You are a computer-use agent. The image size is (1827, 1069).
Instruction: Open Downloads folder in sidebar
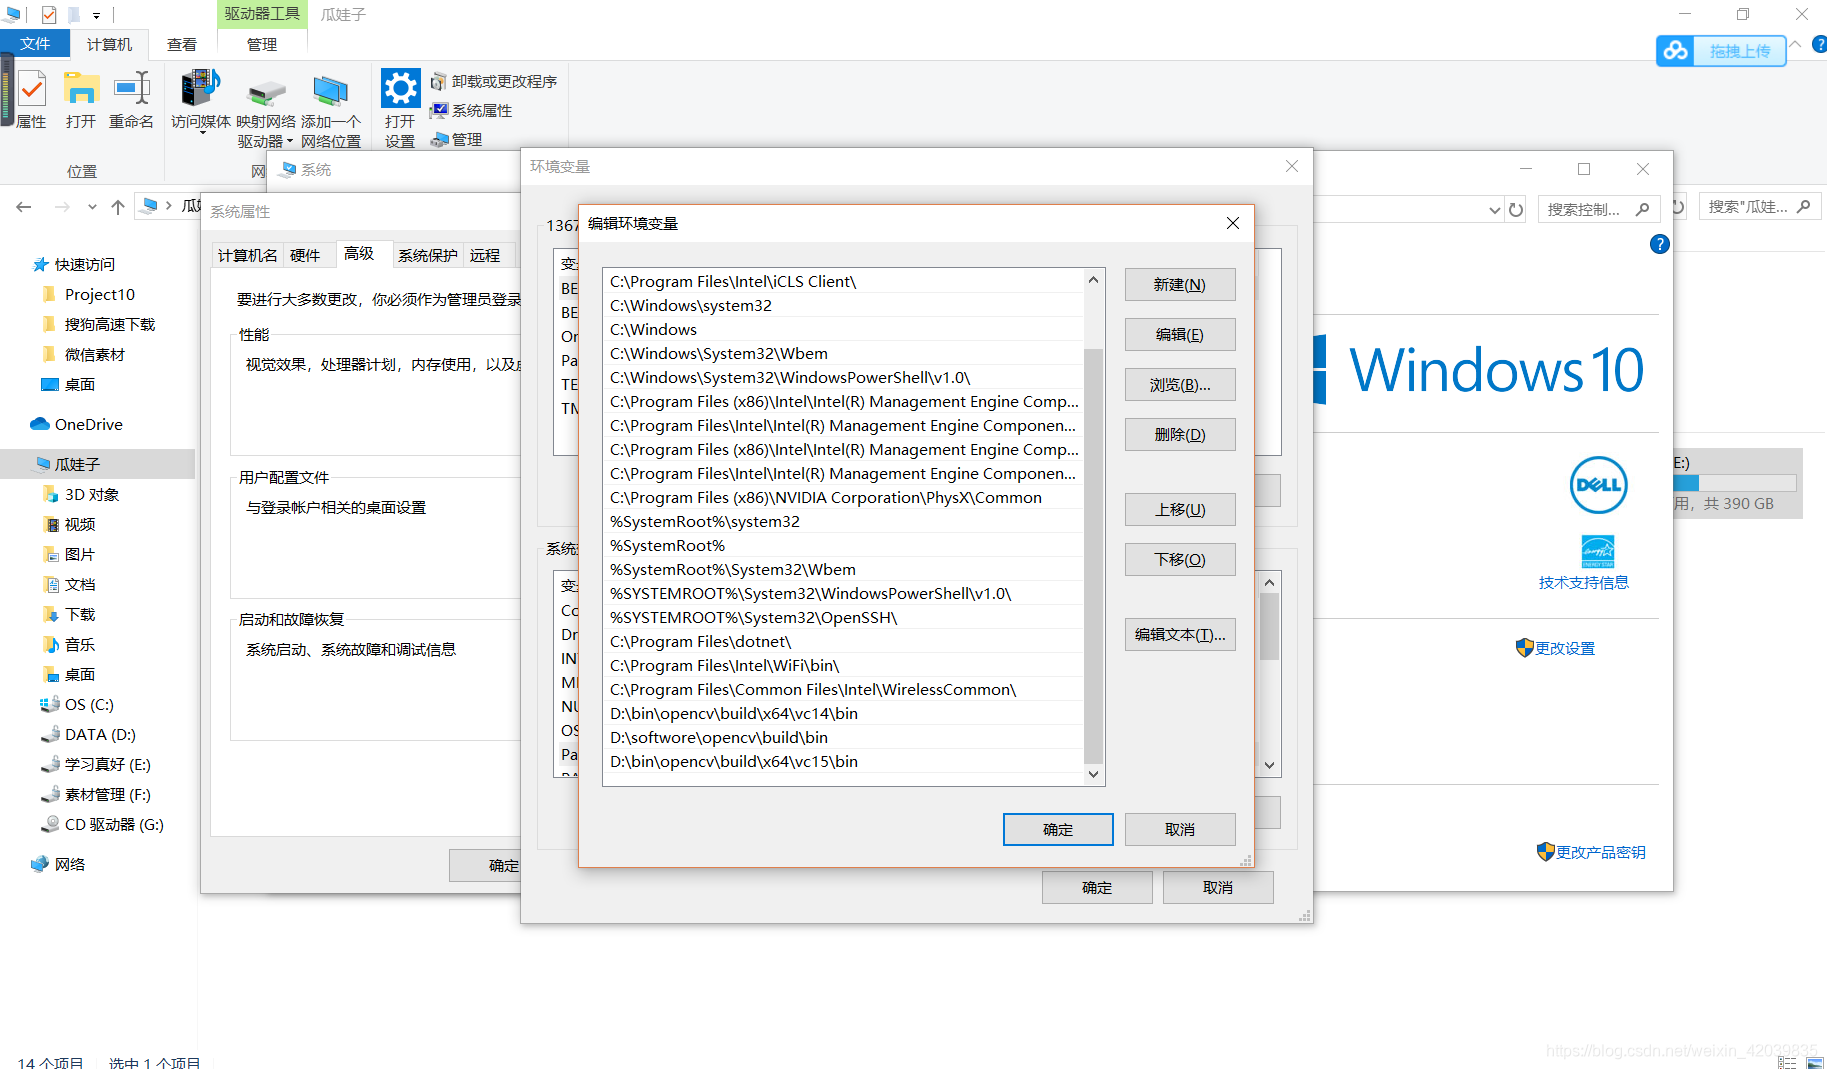click(70, 614)
